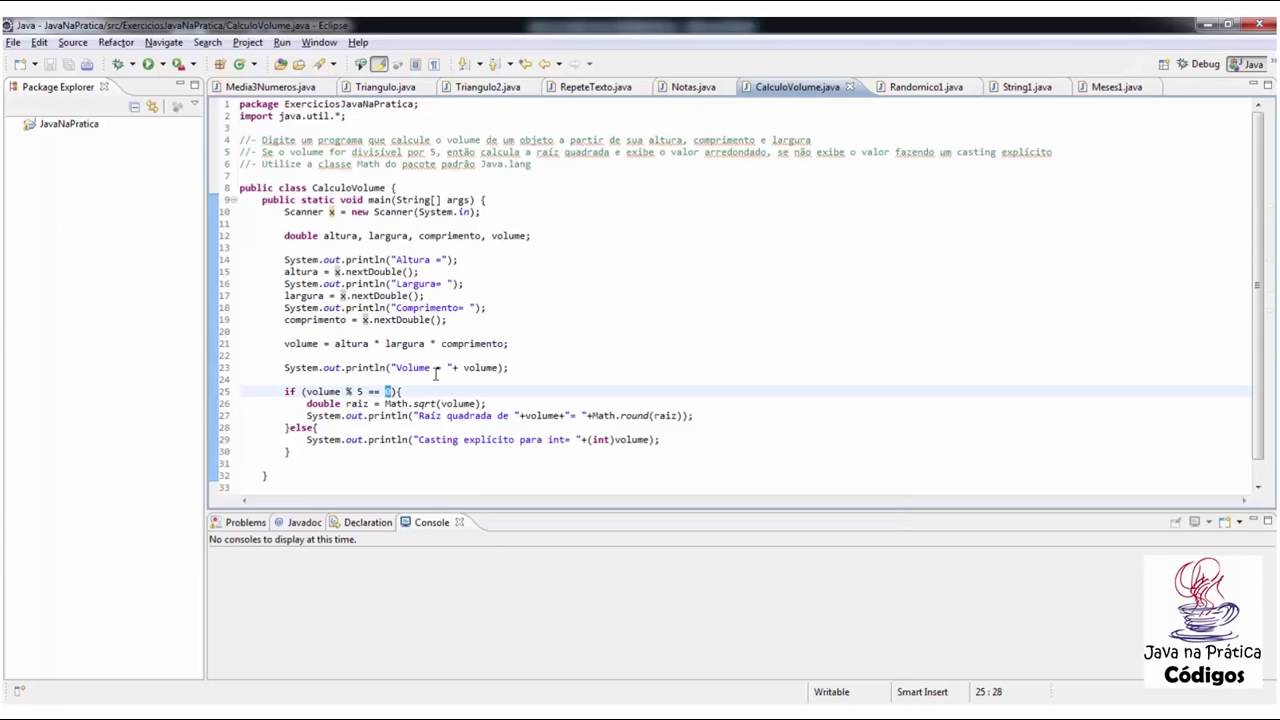Open the Window menu
Viewport: 1280px width, 720px height.
tap(319, 42)
